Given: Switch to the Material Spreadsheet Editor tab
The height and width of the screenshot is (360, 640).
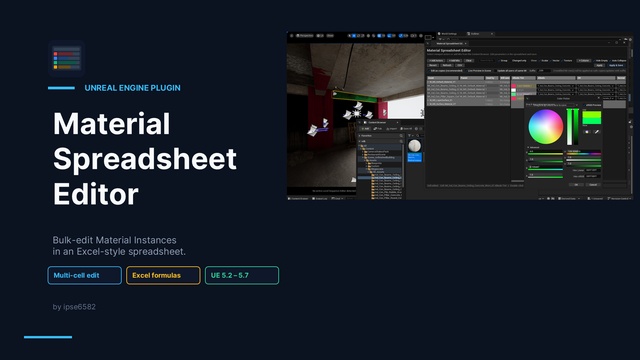Looking at the screenshot, I should tap(449, 43).
